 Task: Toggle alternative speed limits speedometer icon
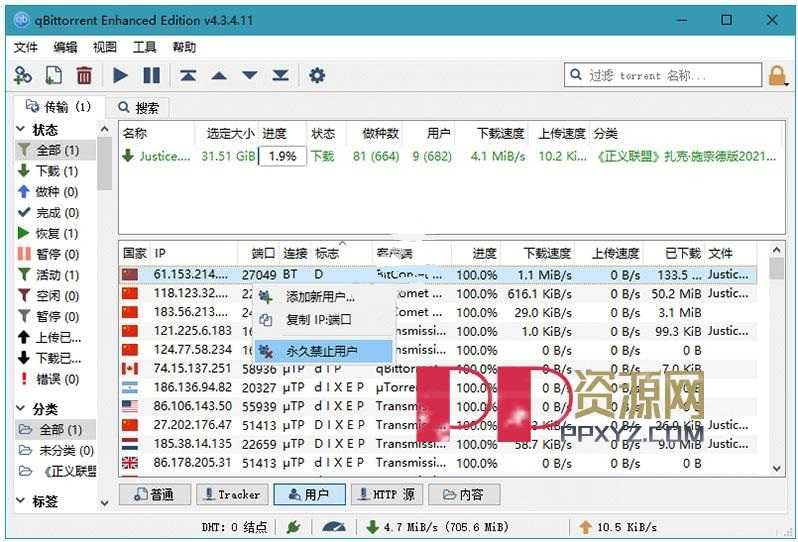point(334,527)
